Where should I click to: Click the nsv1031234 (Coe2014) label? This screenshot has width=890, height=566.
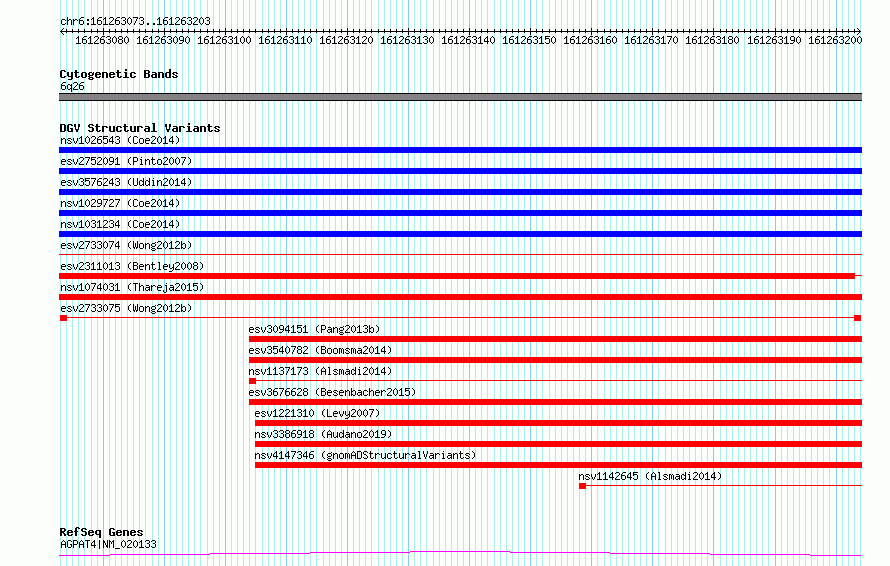tap(120, 224)
